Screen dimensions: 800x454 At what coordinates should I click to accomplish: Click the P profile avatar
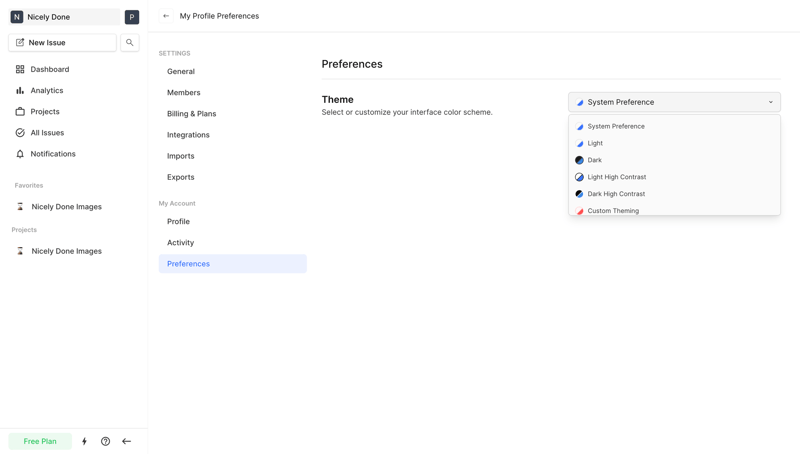[x=132, y=17]
